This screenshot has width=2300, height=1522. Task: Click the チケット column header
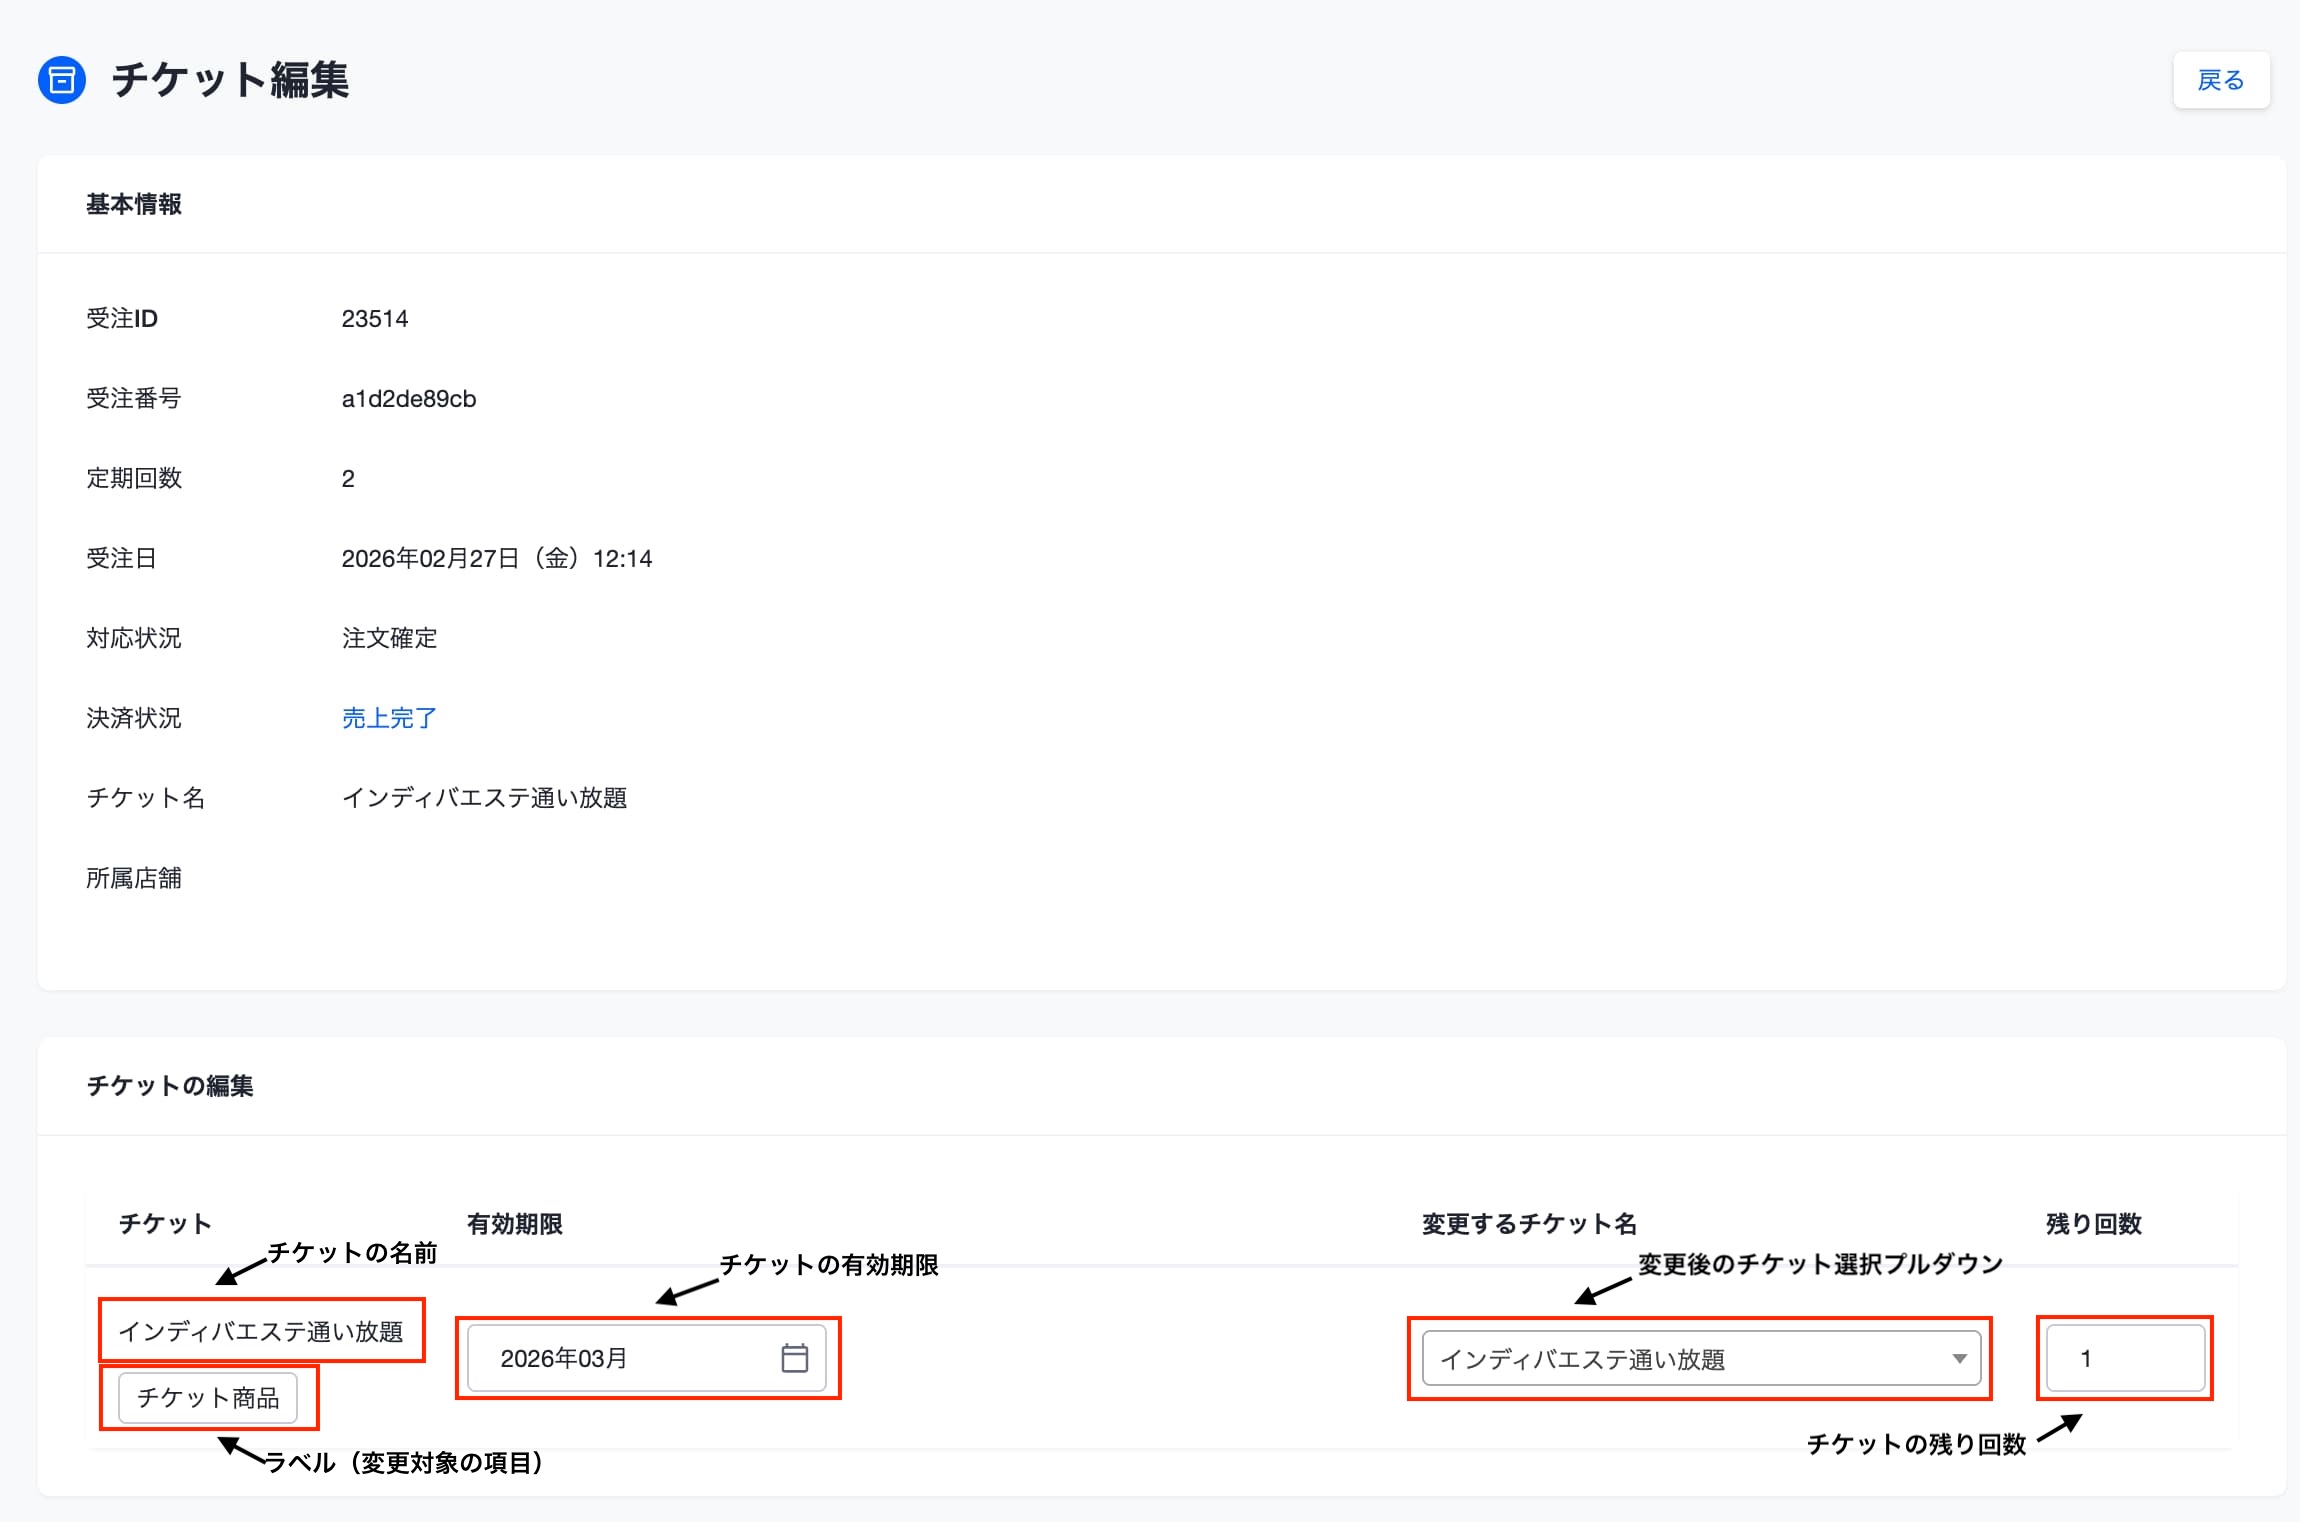coord(166,1224)
